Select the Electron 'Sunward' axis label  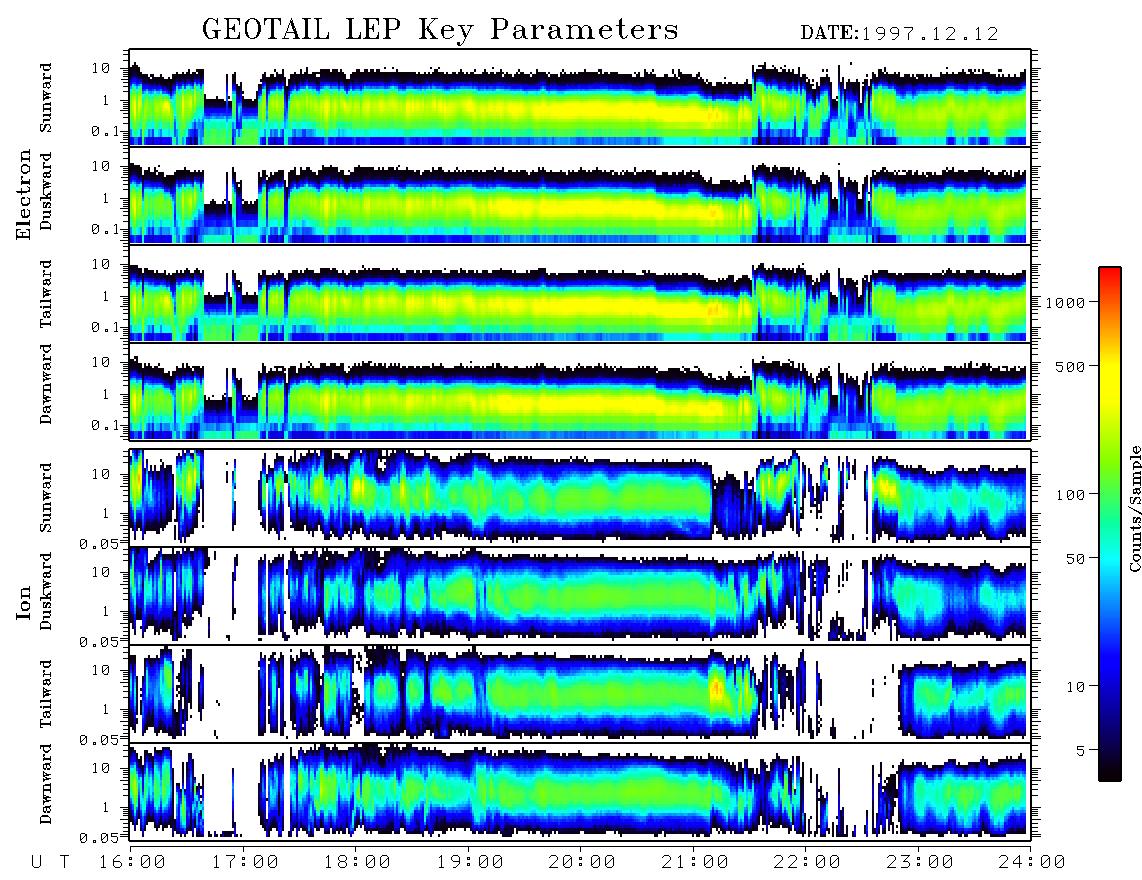(46, 98)
